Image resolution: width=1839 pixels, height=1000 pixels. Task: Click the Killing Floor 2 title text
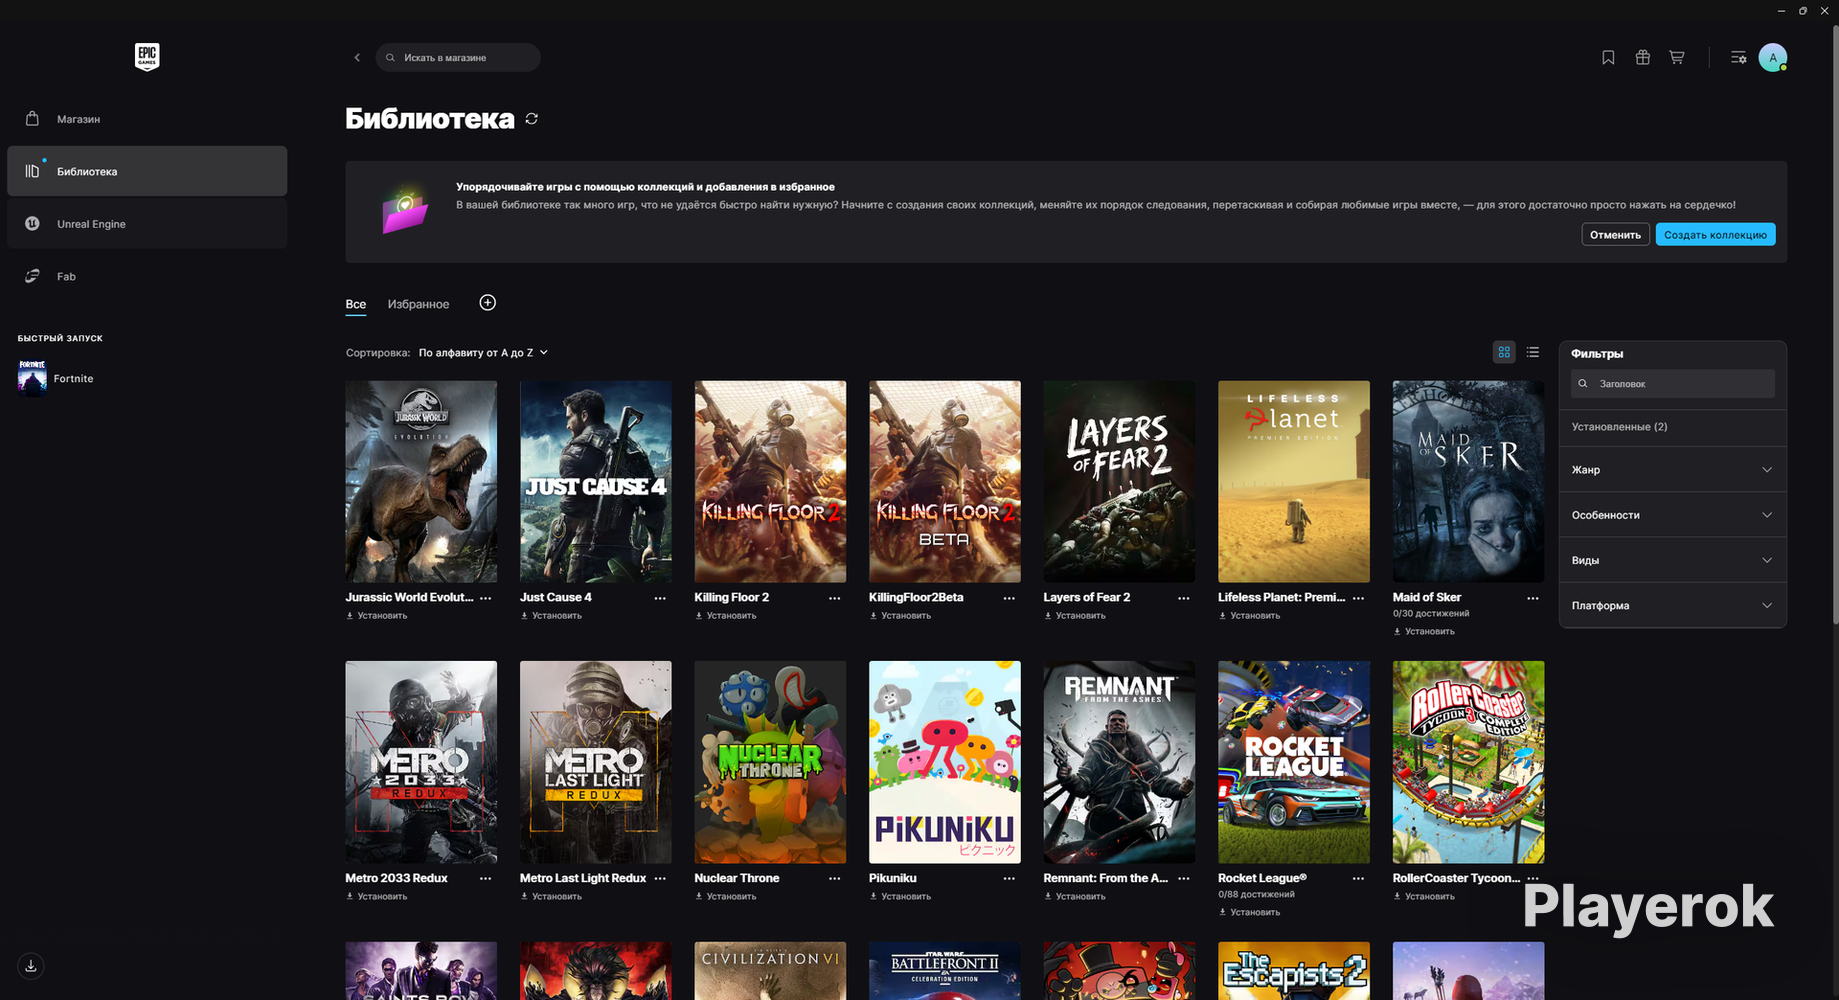coord(732,598)
